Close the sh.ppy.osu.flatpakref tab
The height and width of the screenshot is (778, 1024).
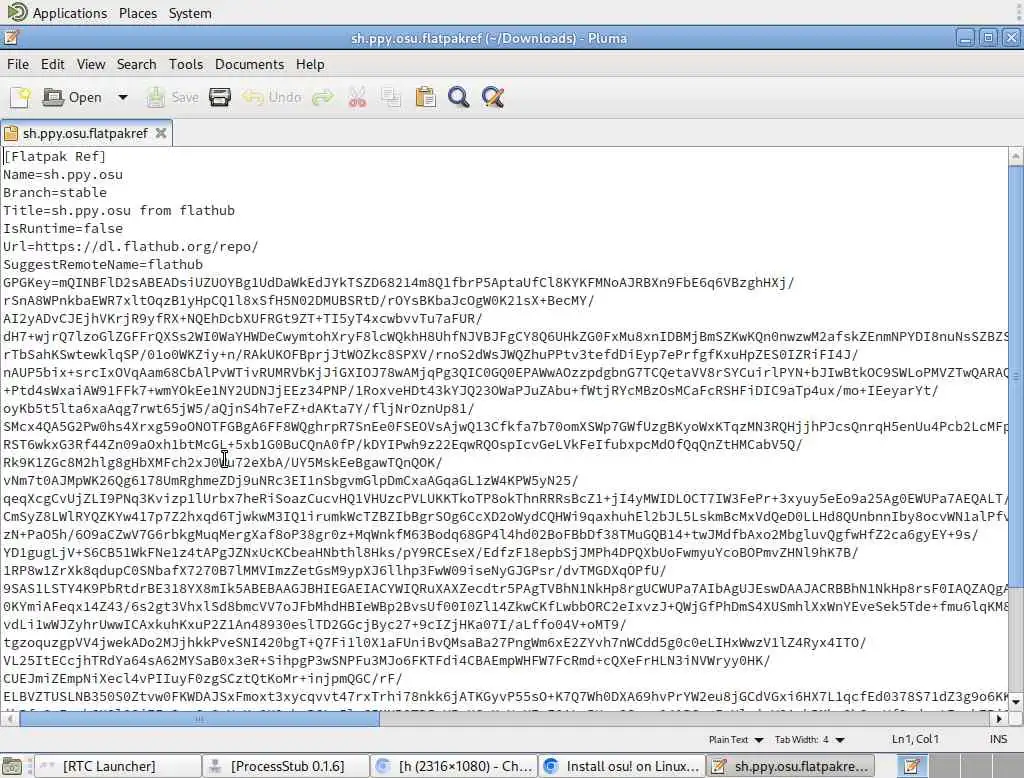(x=161, y=133)
